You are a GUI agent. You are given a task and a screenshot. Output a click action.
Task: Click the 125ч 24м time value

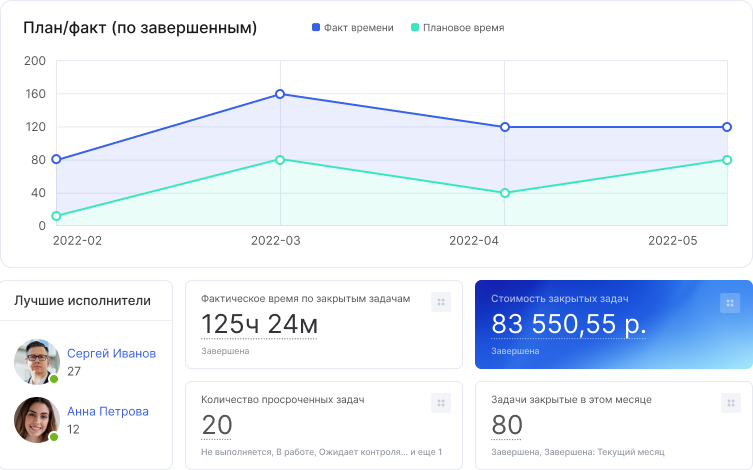[x=259, y=325]
